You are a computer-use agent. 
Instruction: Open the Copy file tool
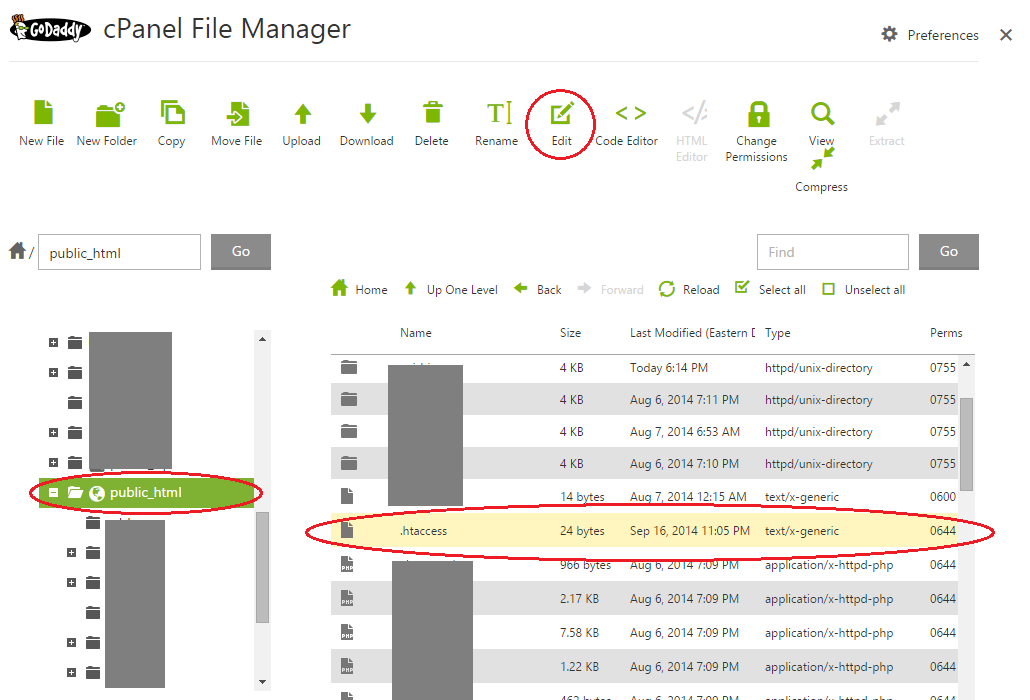coord(171,120)
